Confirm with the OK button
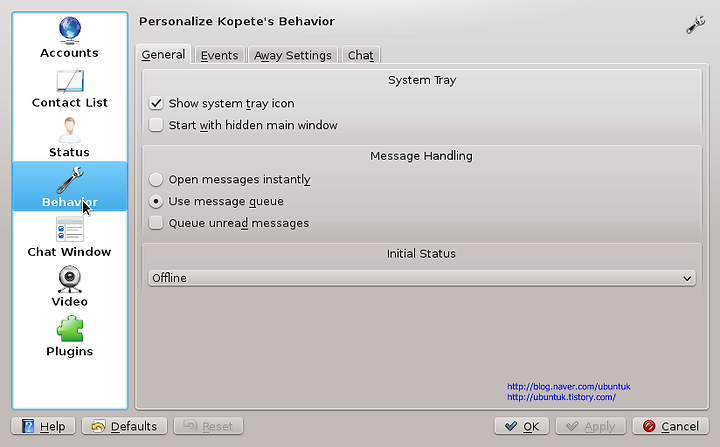Image resolution: width=720 pixels, height=447 pixels. point(522,426)
